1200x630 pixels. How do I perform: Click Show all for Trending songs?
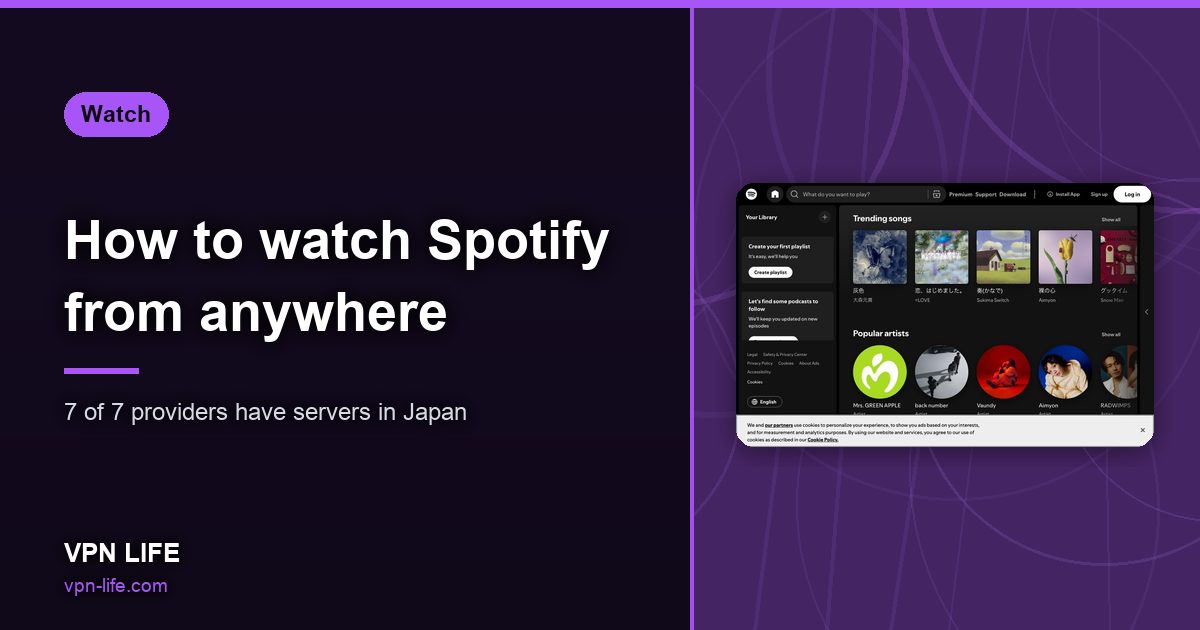[1111, 219]
